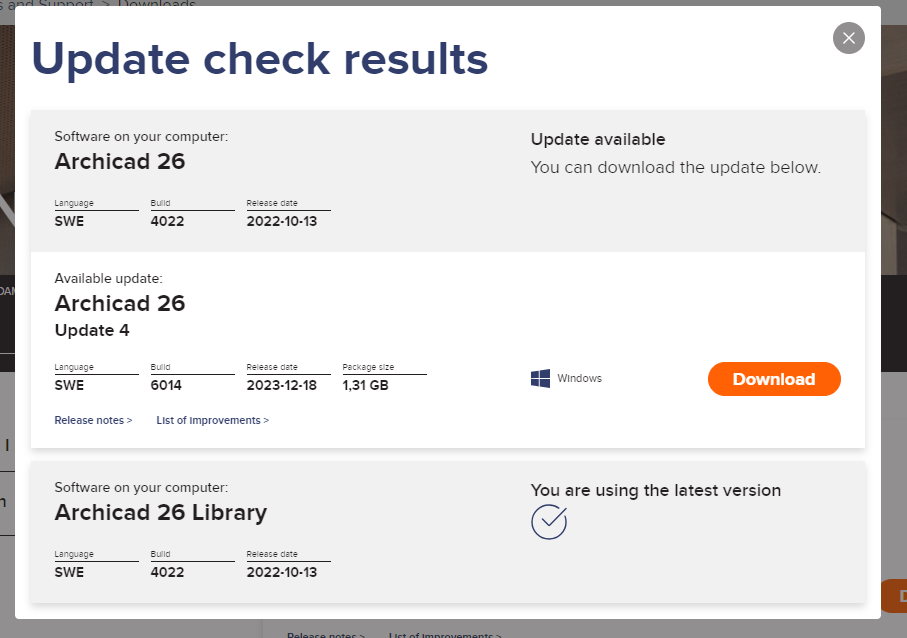Click the background Release notes link below dialog

[326, 634]
